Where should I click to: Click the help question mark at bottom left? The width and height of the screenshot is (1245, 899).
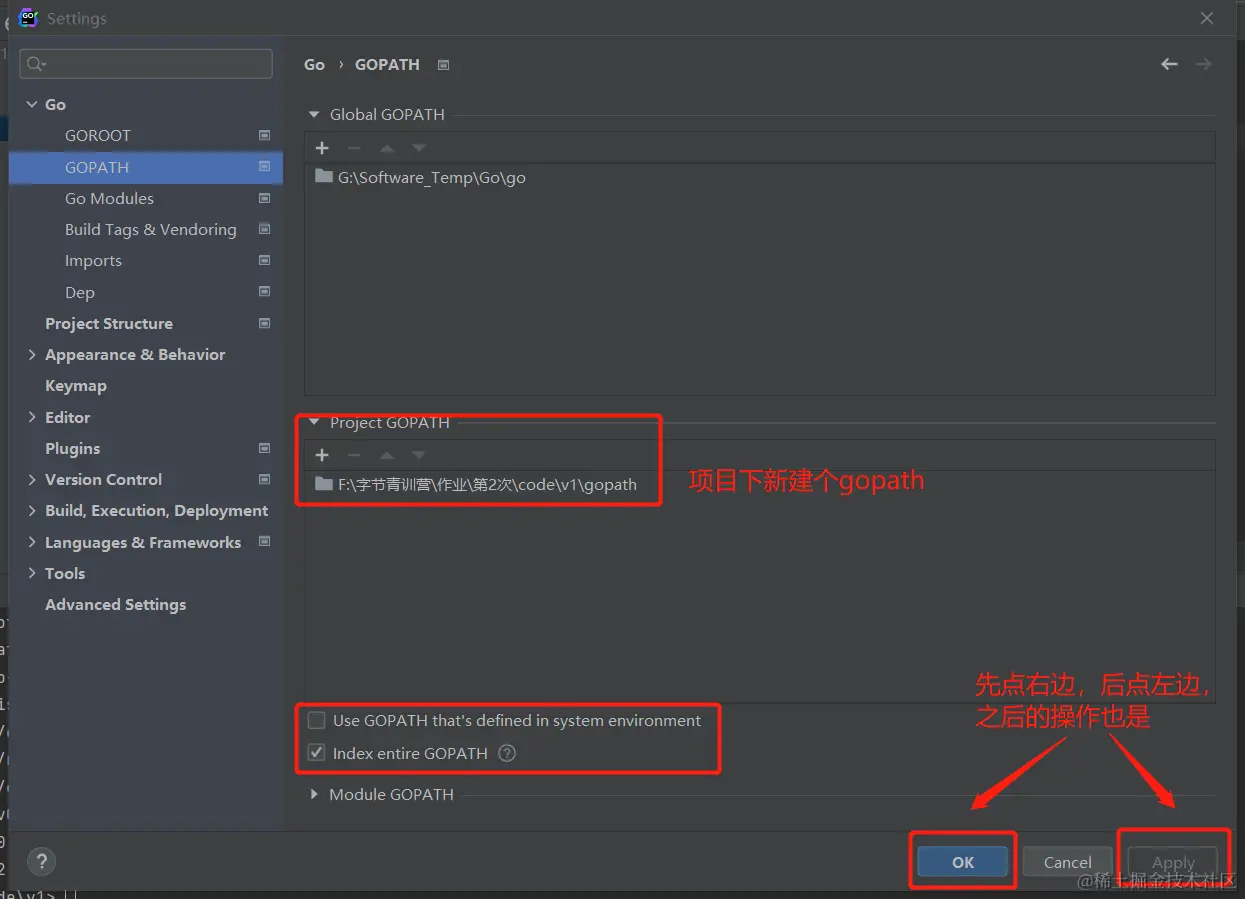pos(41,861)
